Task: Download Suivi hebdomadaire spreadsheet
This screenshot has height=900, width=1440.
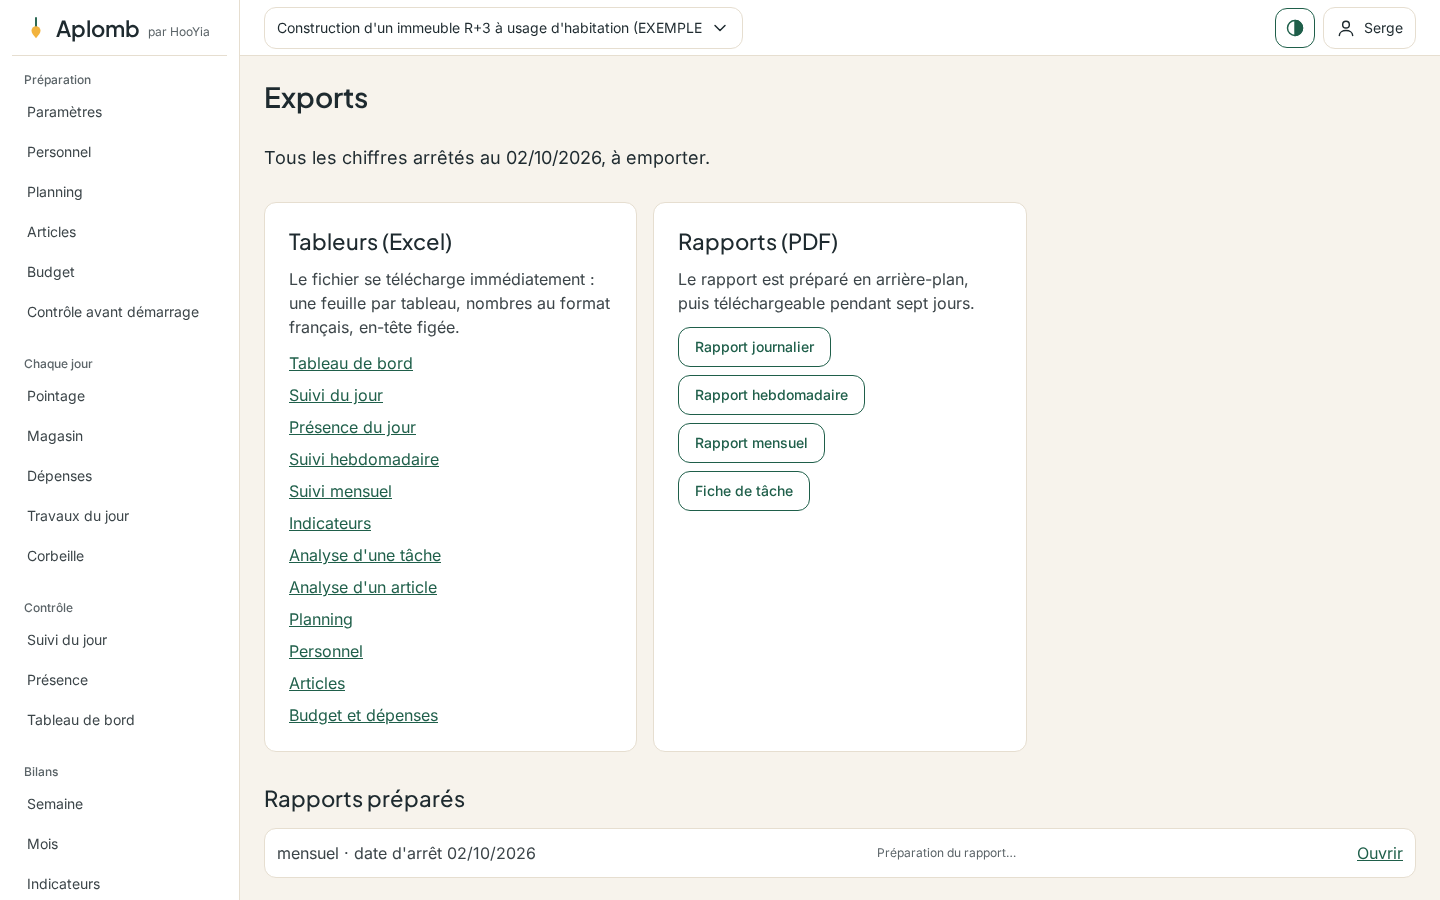Action: pyautogui.click(x=364, y=459)
